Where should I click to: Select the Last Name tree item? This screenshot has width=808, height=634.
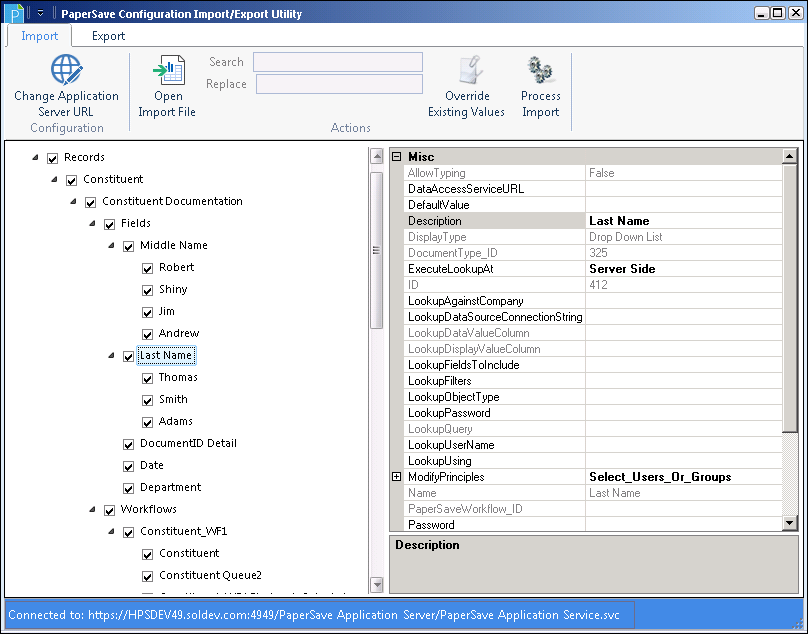click(x=166, y=355)
